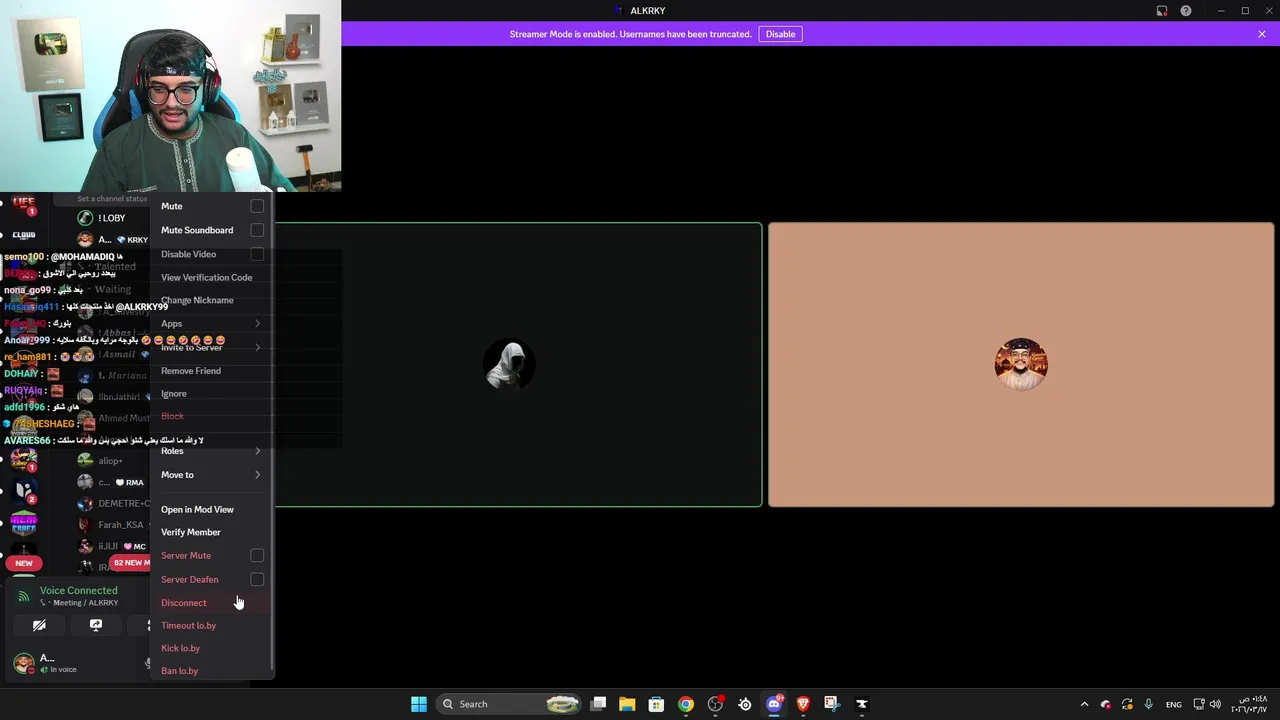
Task: Choose Change Nickname from menu
Action: (x=211, y=300)
